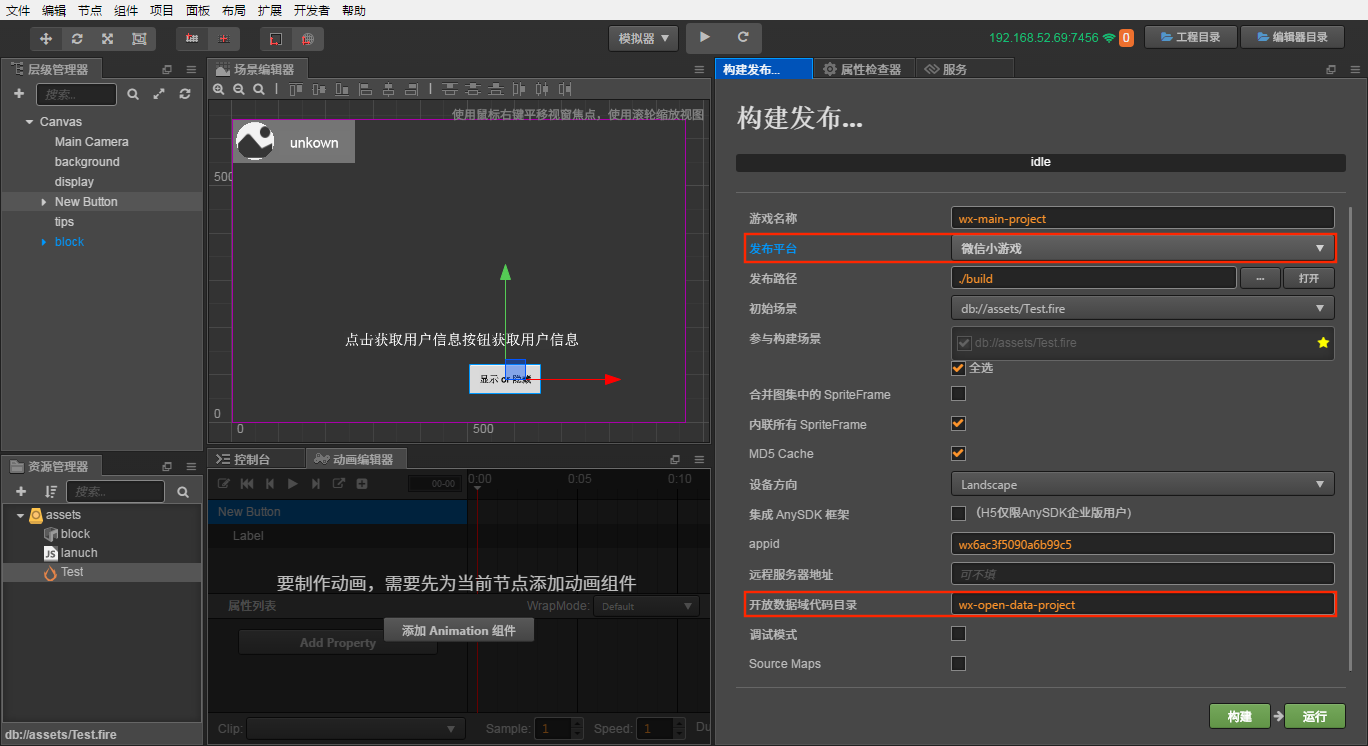Select the rotate transform tool
Screen dimensions: 1368x746
tap(77, 38)
